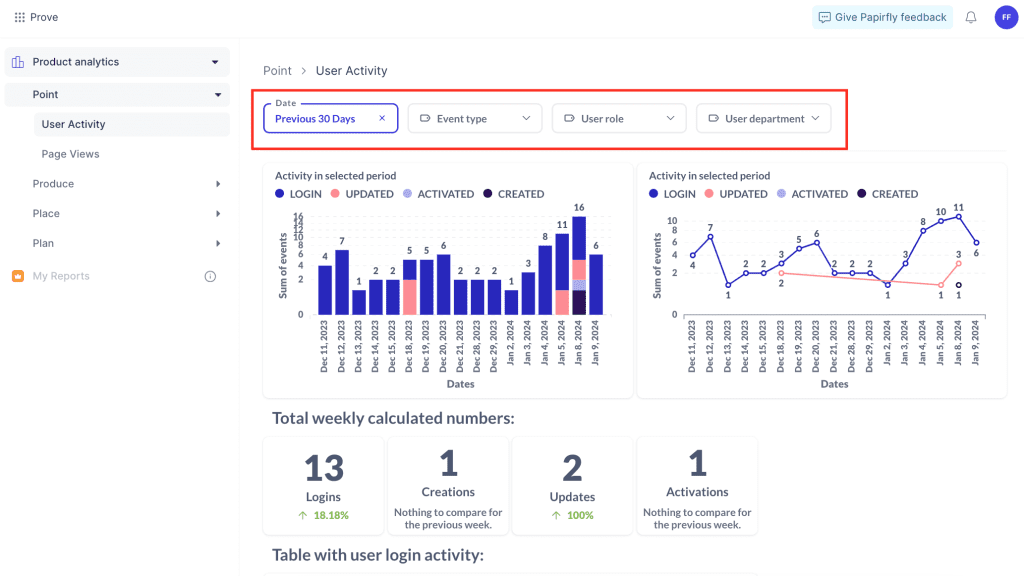1024x576 pixels.
Task: Click the Point breadcrumb link
Action: 278,71
